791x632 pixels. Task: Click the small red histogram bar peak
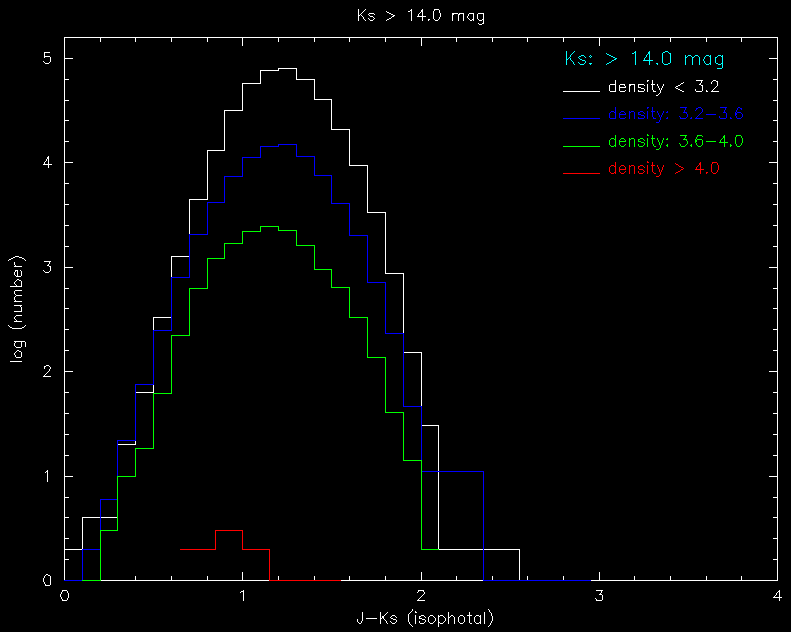229,530
